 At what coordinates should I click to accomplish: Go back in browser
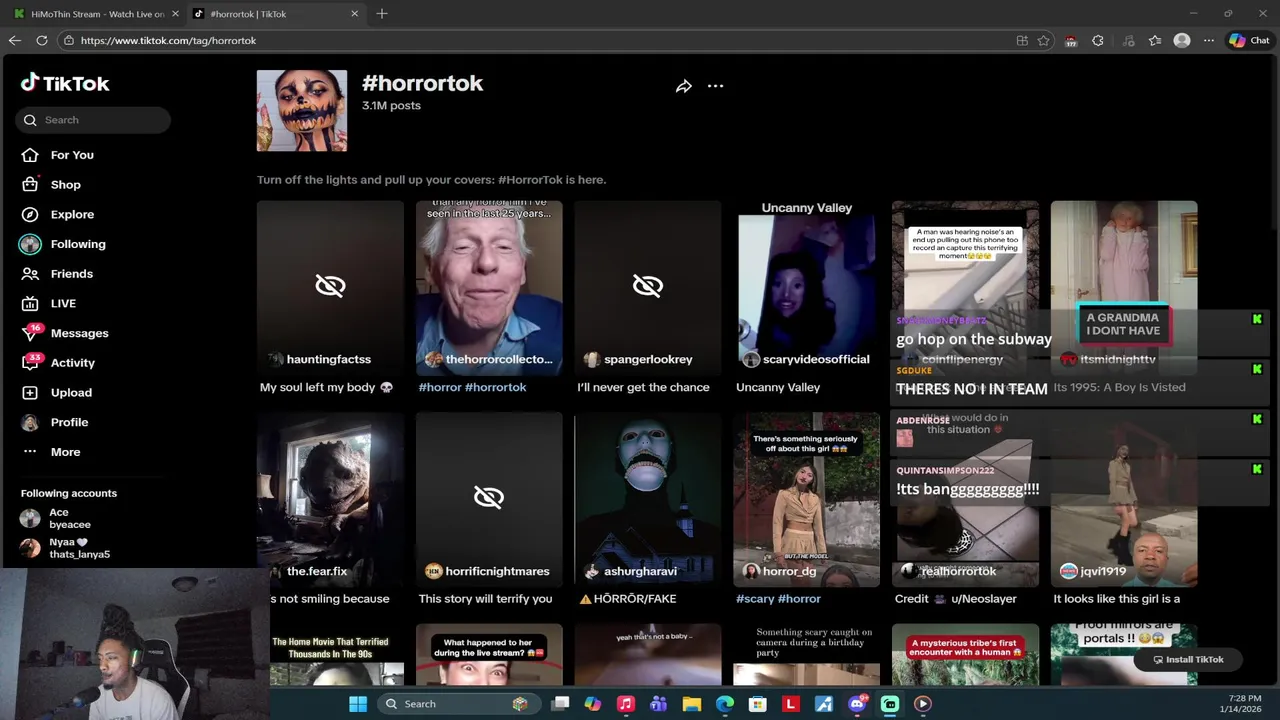coord(14,40)
